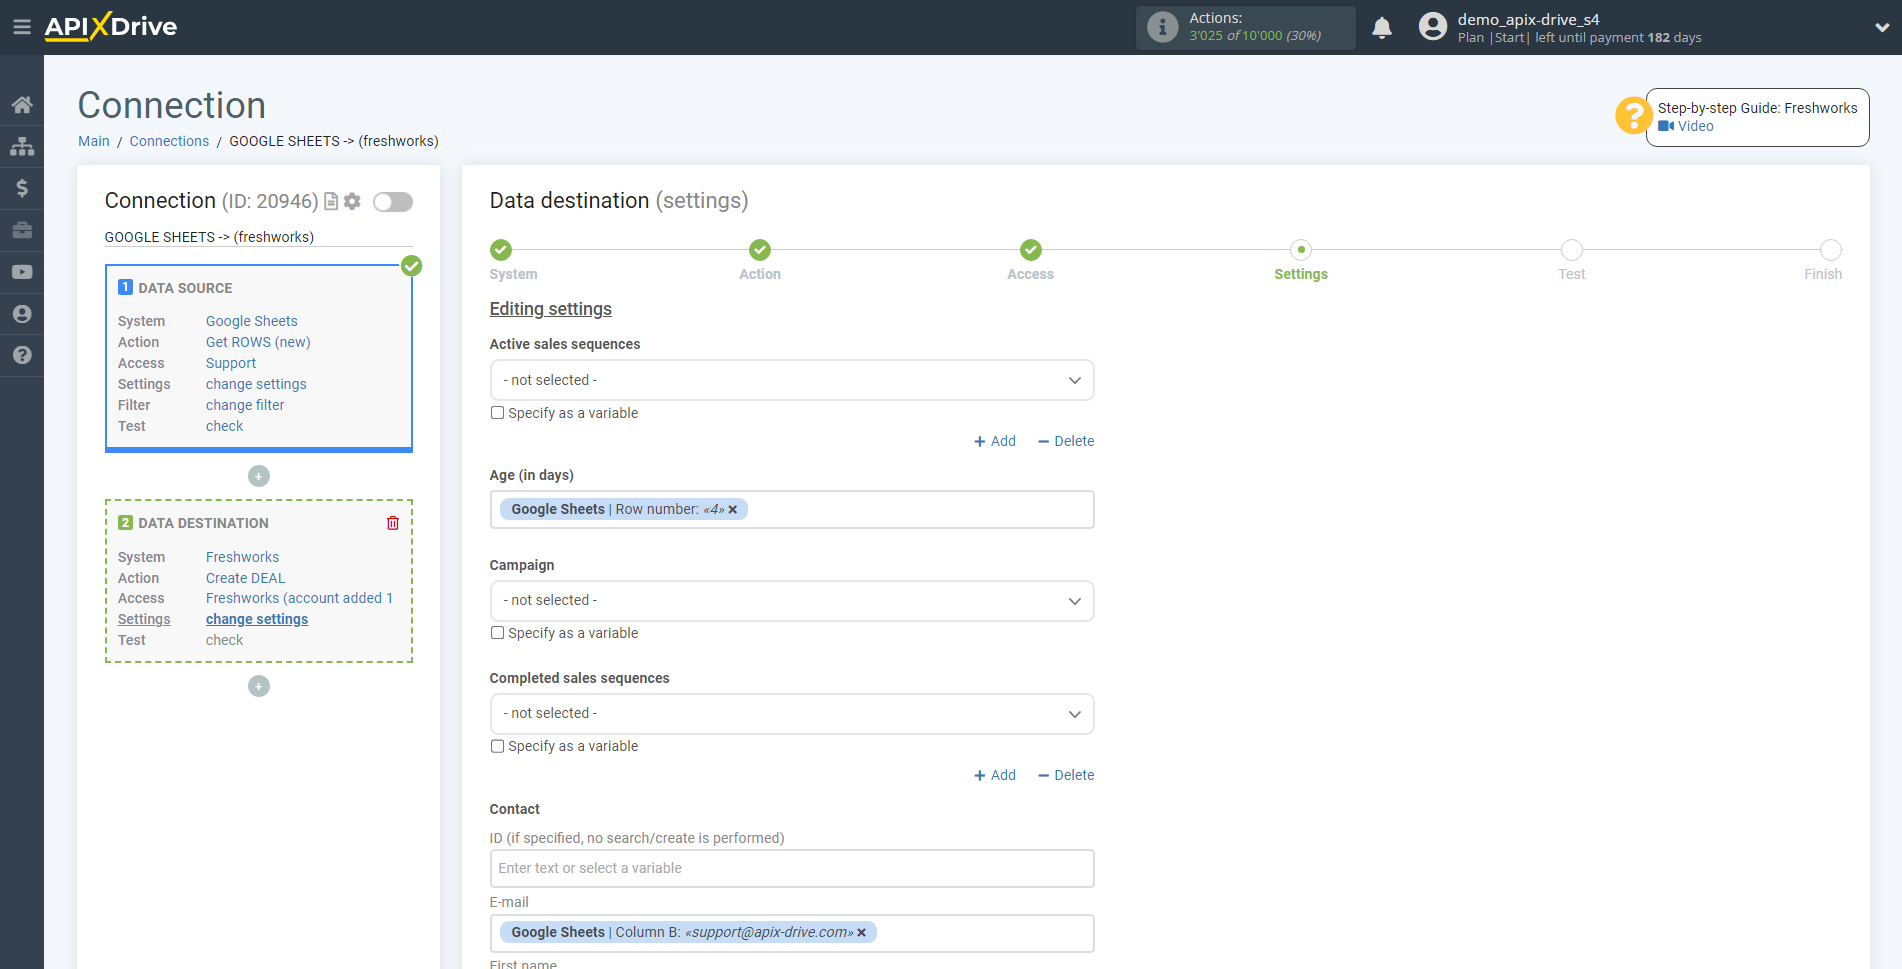The width and height of the screenshot is (1902, 969).
Task: Remove the Column B e-mail tag
Action: [x=862, y=933]
